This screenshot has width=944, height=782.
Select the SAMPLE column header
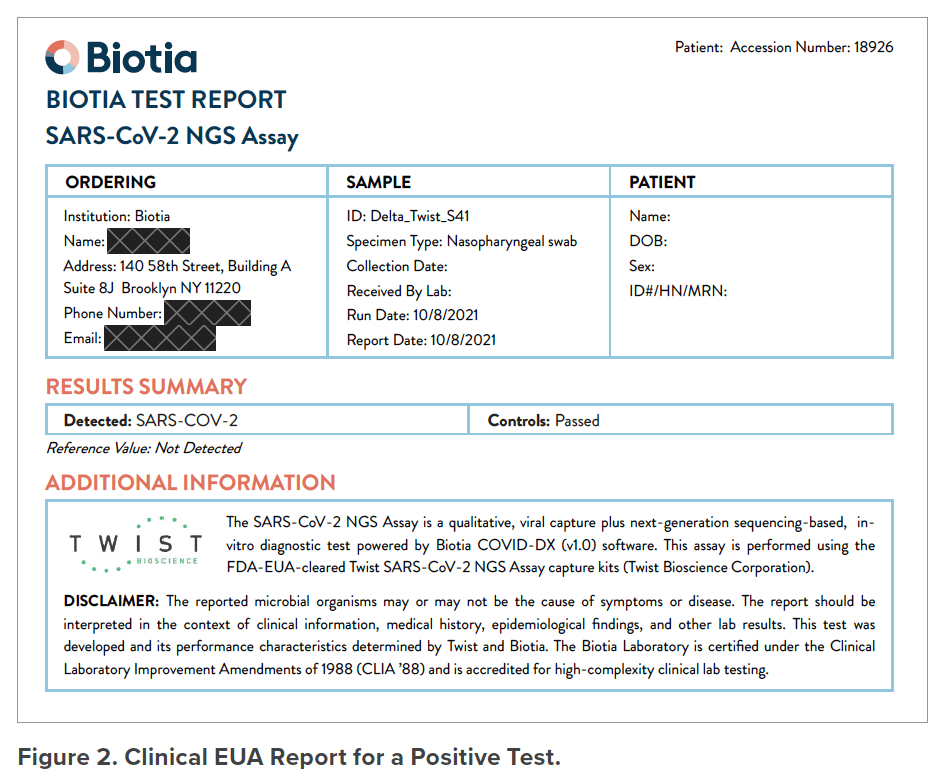click(378, 182)
